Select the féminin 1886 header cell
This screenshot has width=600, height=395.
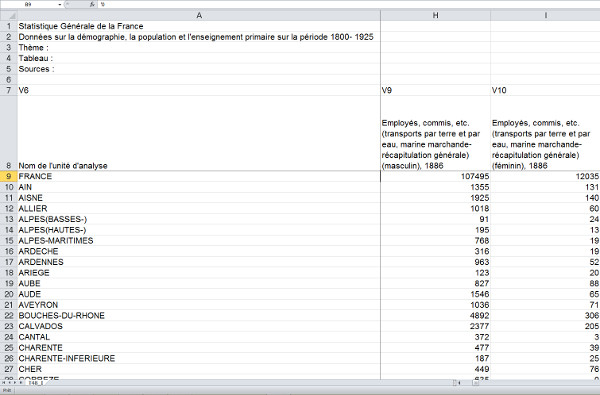545,133
